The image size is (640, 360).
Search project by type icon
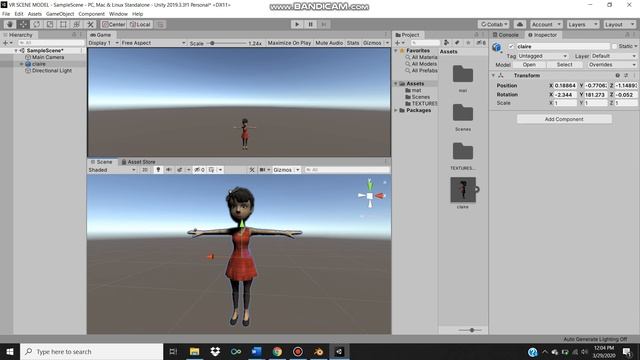pyautogui.click(x=447, y=43)
